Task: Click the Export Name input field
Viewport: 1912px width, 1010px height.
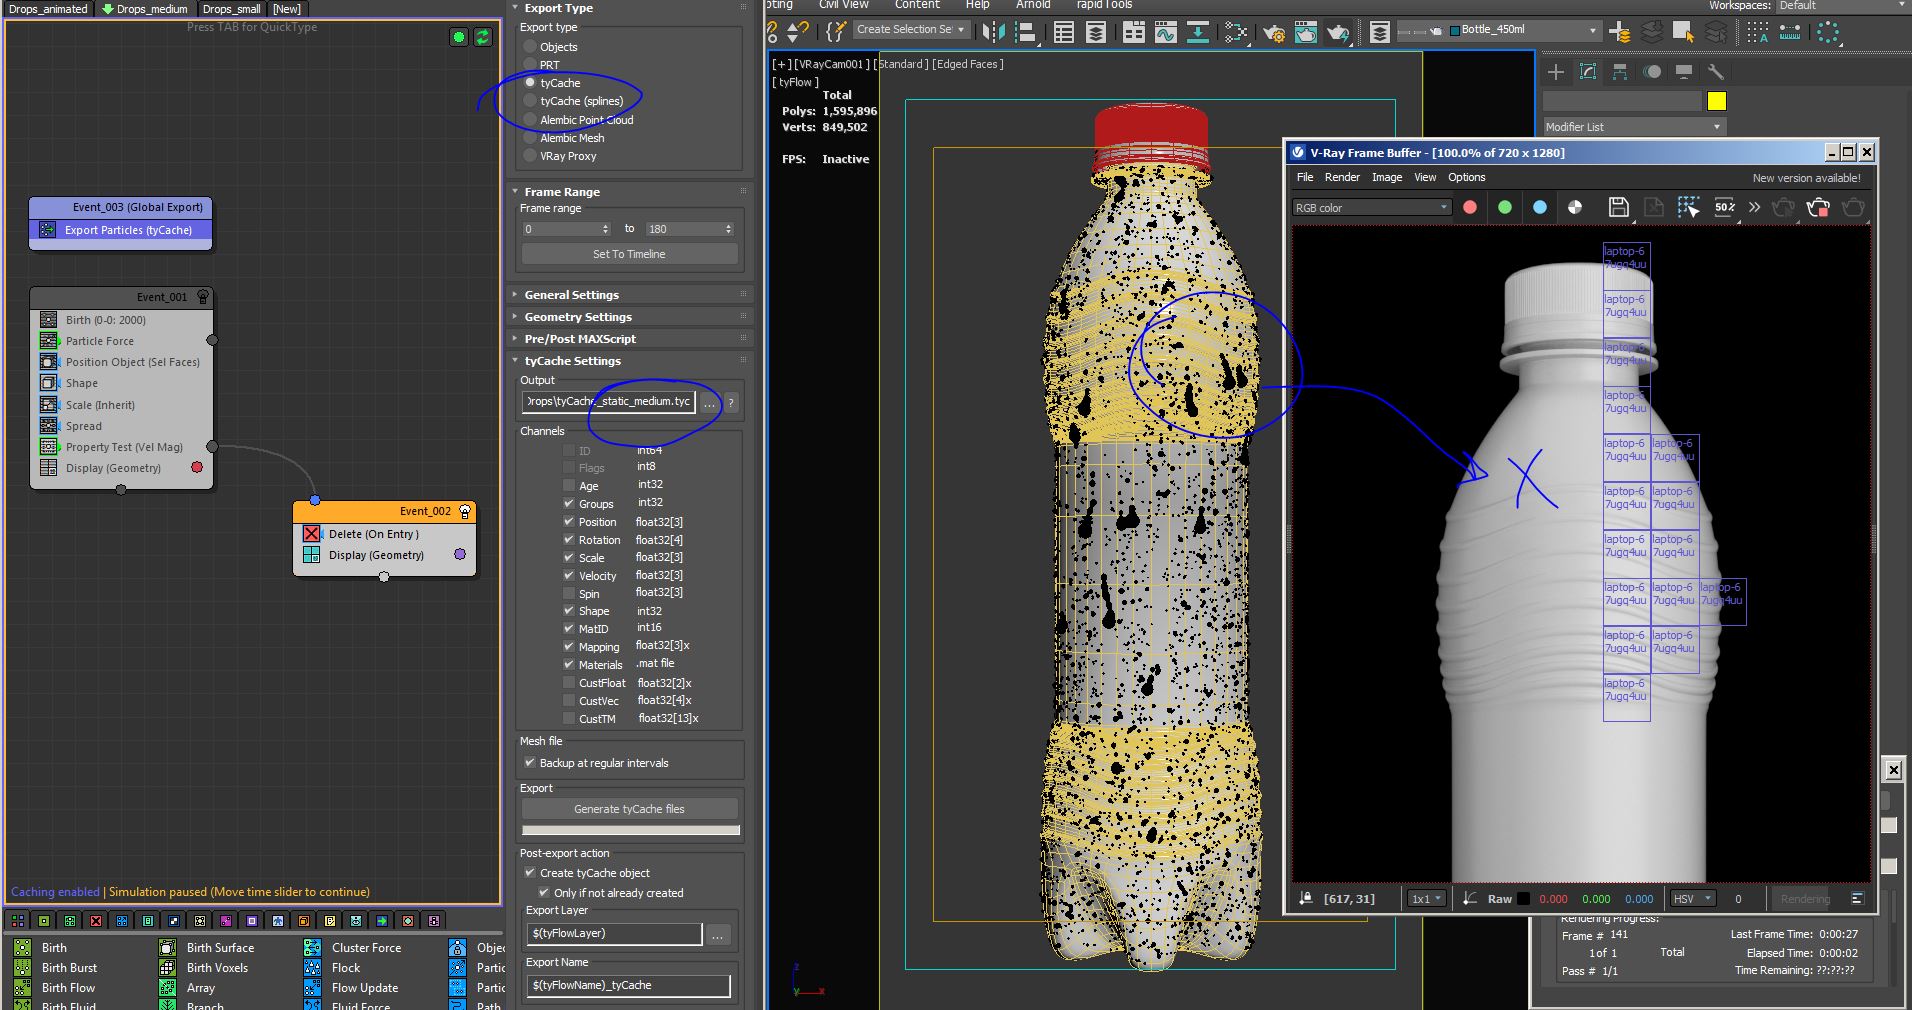Action: 628,986
